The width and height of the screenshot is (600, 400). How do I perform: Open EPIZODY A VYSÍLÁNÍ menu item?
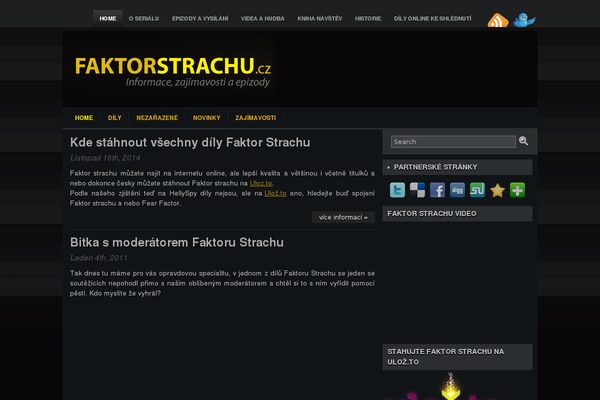[200, 18]
